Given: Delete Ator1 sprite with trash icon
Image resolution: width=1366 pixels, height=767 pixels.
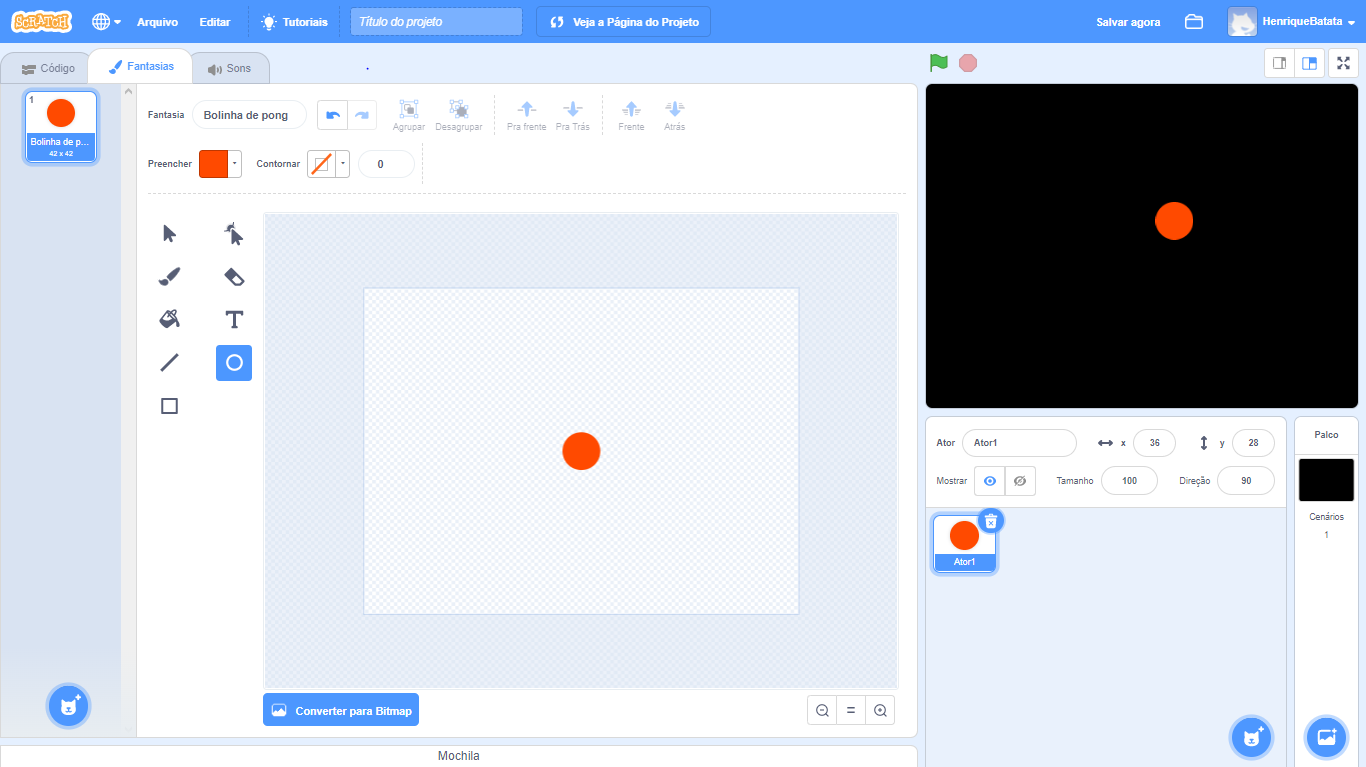Looking at the screenshot, I should pos(990,521).
